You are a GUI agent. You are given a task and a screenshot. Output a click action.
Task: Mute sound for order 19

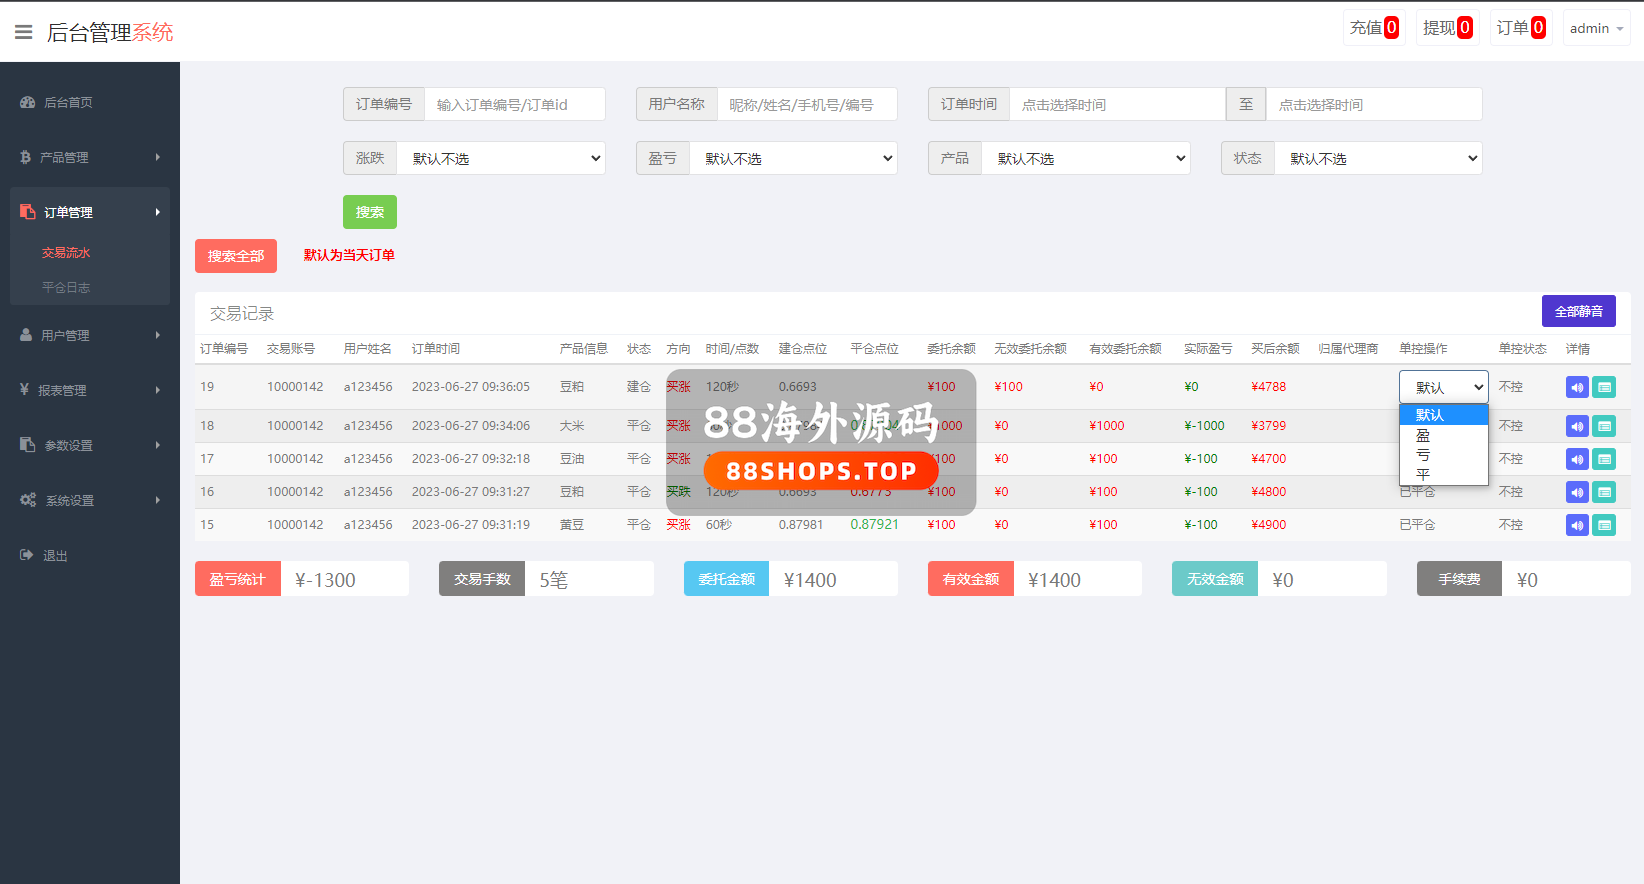[x=1577, y=388]
